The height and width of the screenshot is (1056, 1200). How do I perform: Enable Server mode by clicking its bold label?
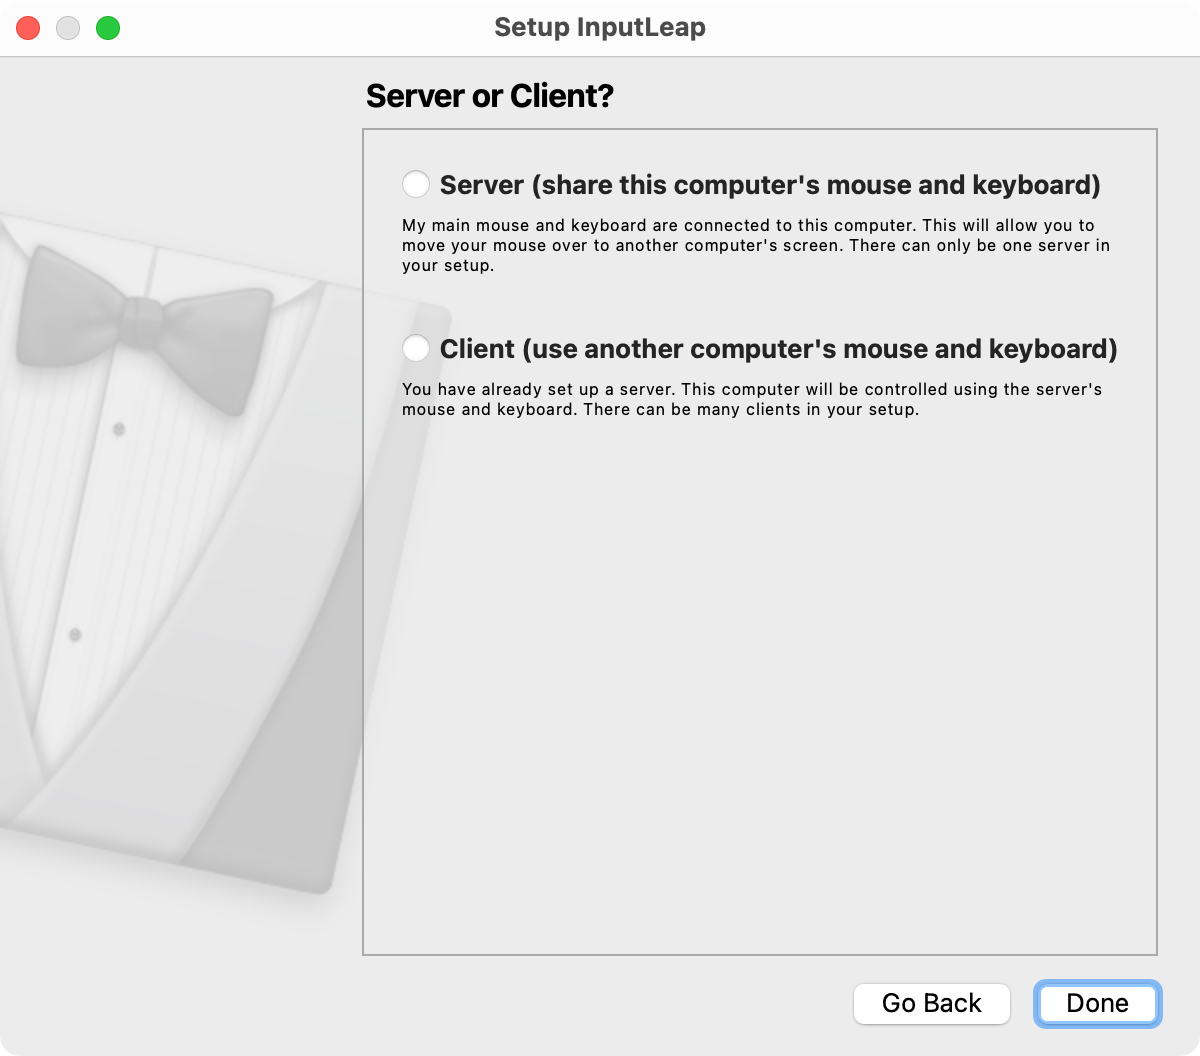coord(770,184)
